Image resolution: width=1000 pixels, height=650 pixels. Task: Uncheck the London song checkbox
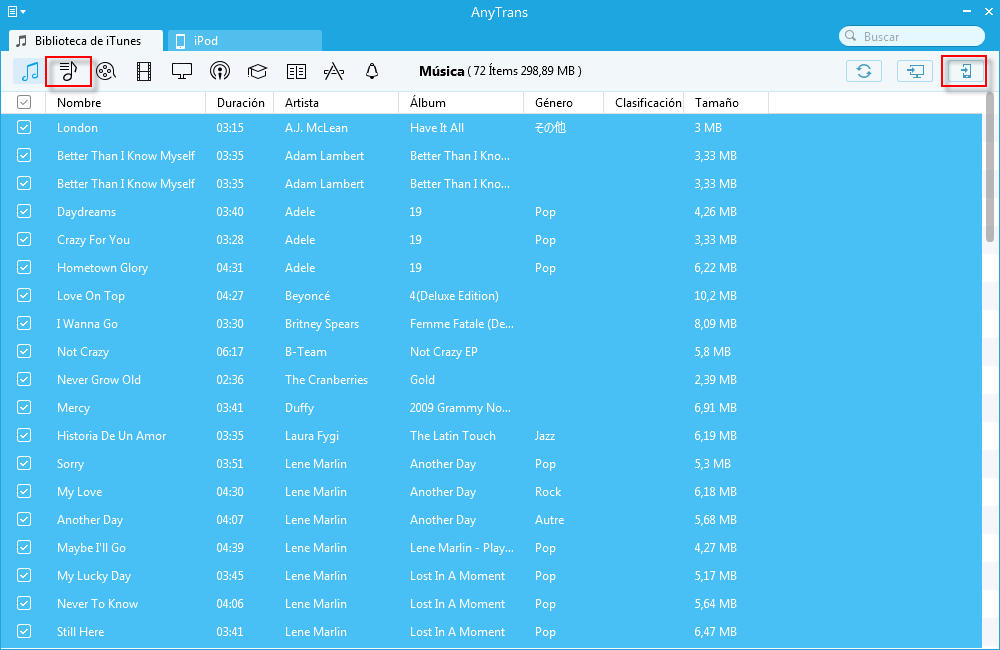(24, 127)
